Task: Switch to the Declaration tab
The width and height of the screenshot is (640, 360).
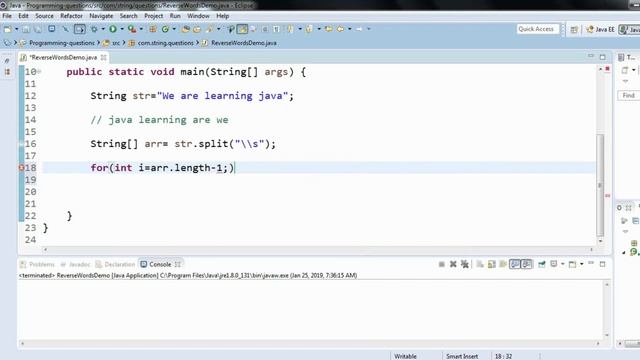Action: (115, 264)
